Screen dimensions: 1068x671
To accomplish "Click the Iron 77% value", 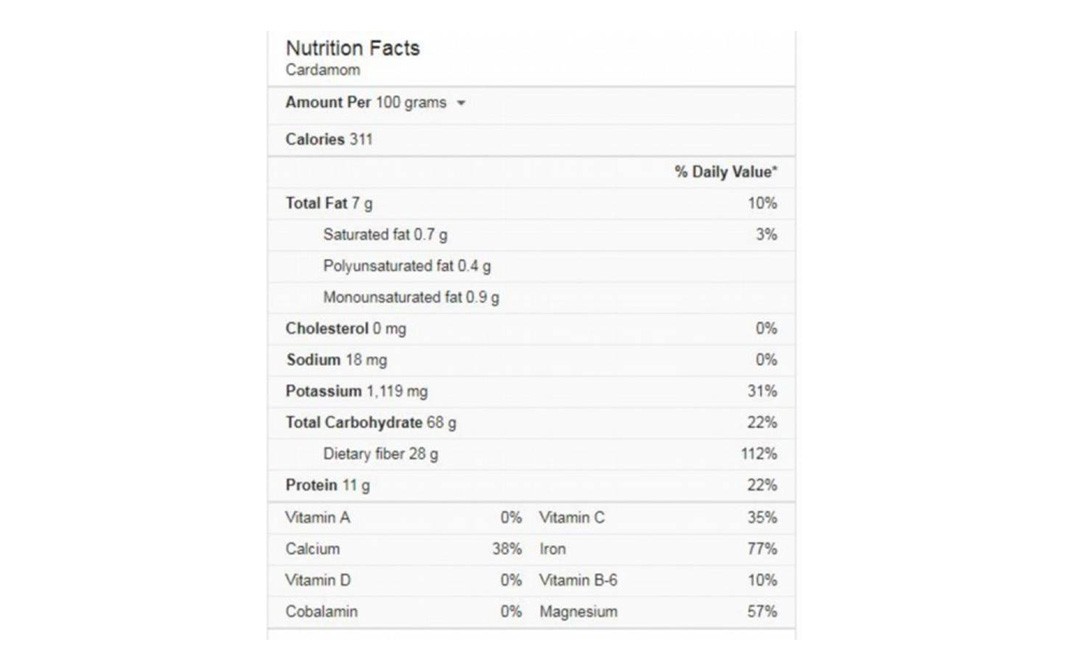I will tap(761, 549).
